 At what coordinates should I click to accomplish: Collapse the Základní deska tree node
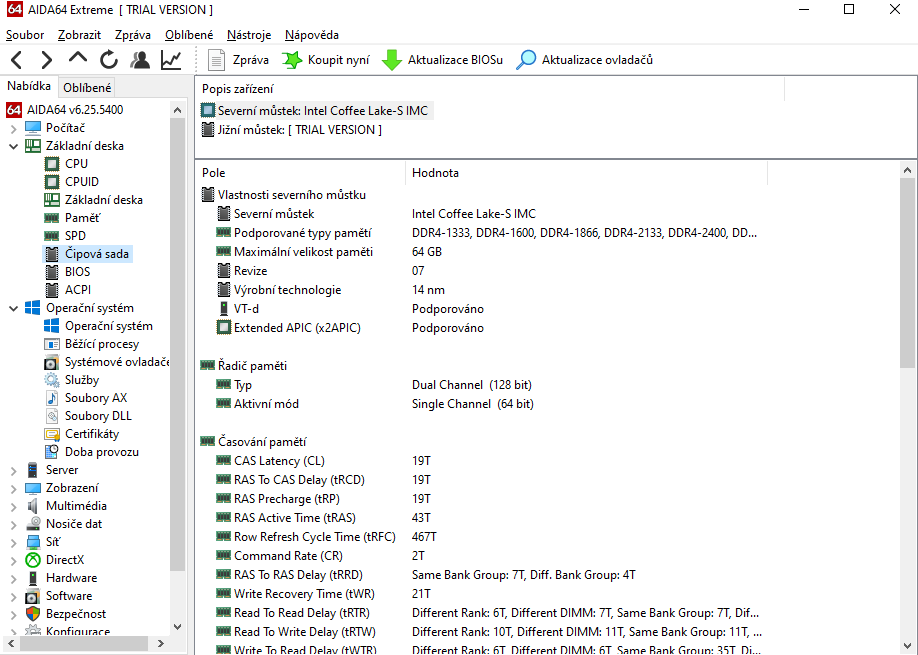[13, 146]
